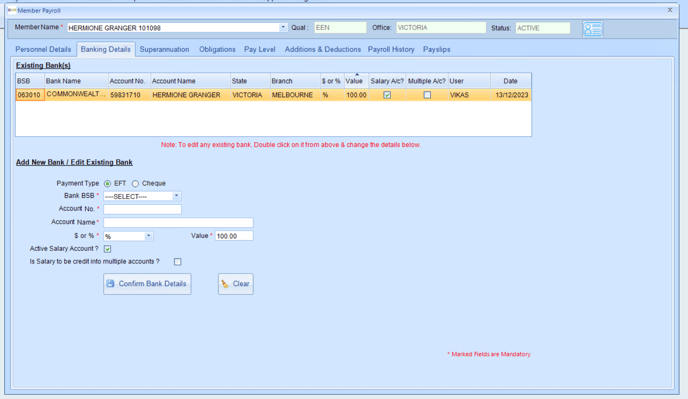The image size is (688, 399).
Task: Click the VIKAS user cell
Action: [x=469, y=95]
